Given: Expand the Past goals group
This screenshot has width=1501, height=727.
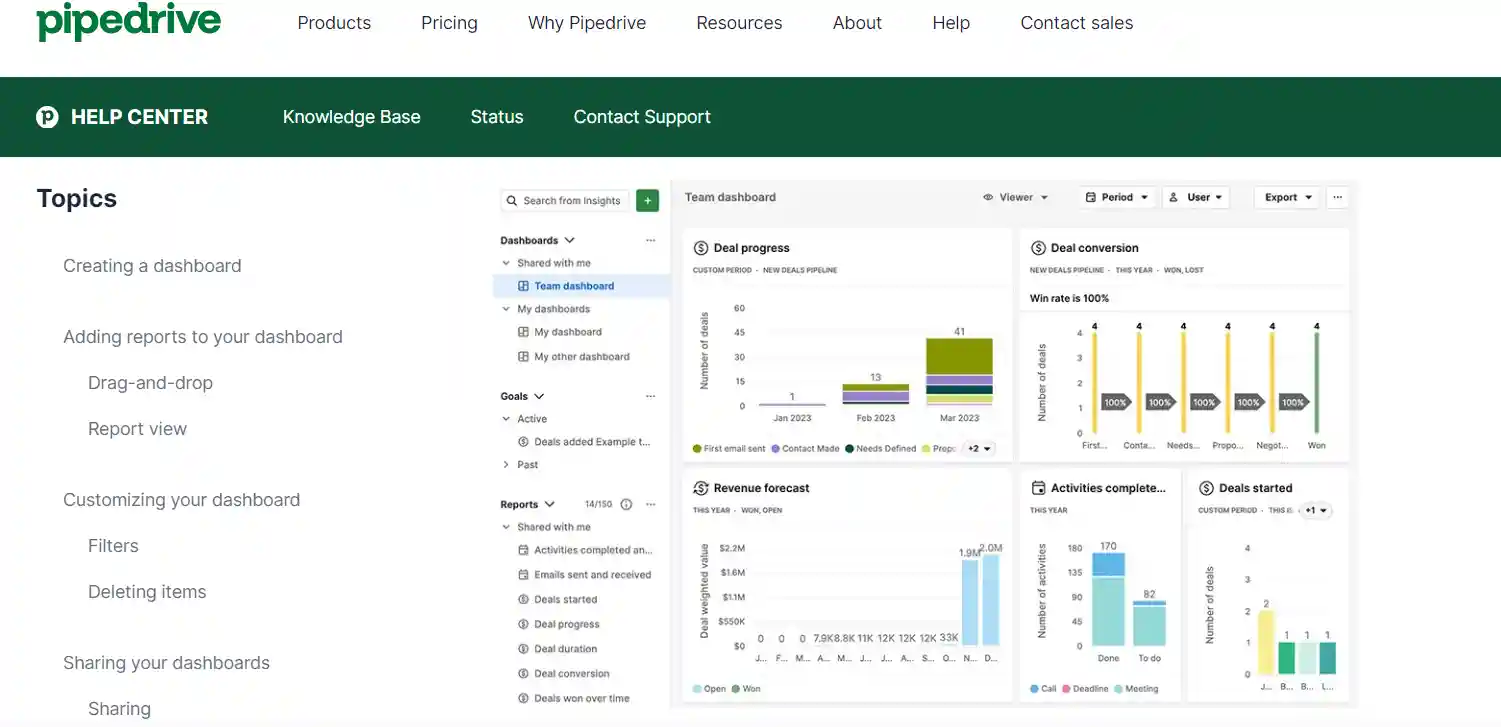Looking at the screenshot, I should coord(506,465).
